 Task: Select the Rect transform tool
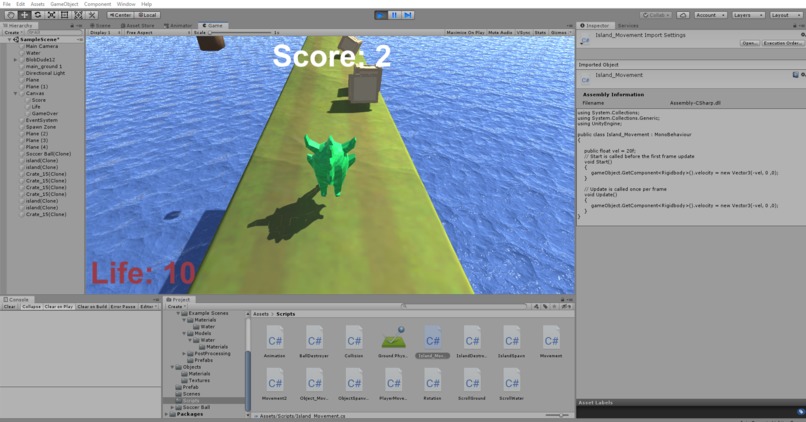point(65,15)
